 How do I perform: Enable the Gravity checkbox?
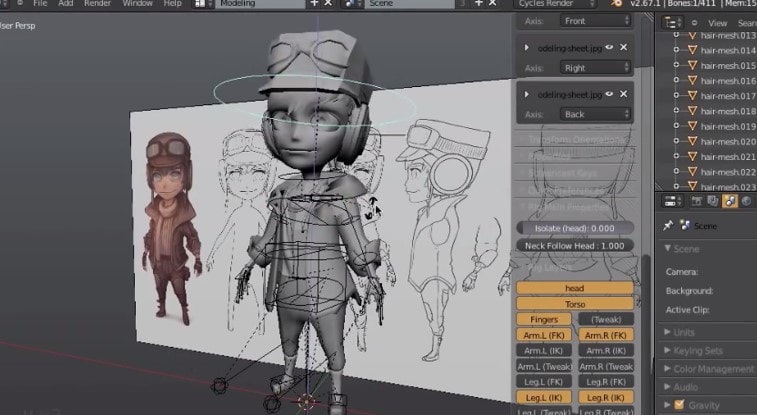tap(680, 404)
